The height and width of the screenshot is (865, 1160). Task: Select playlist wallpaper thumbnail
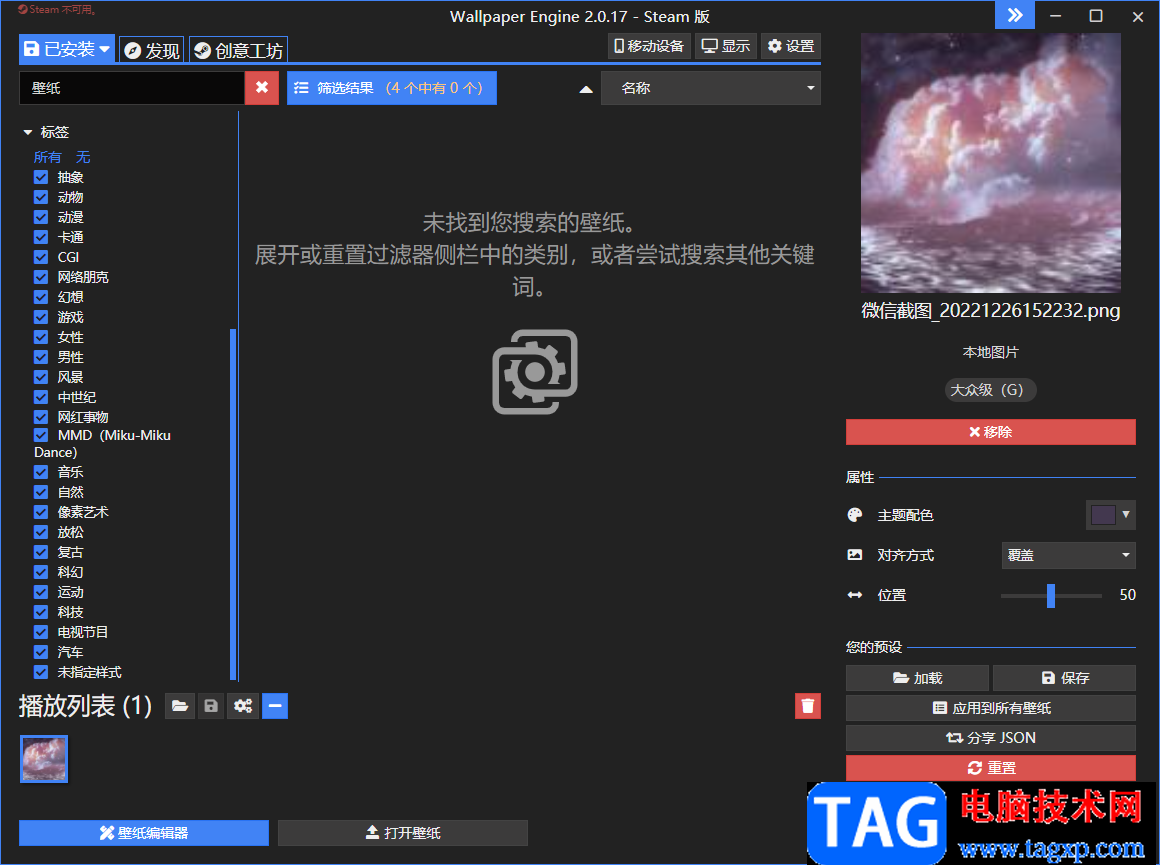click(44, 759)
